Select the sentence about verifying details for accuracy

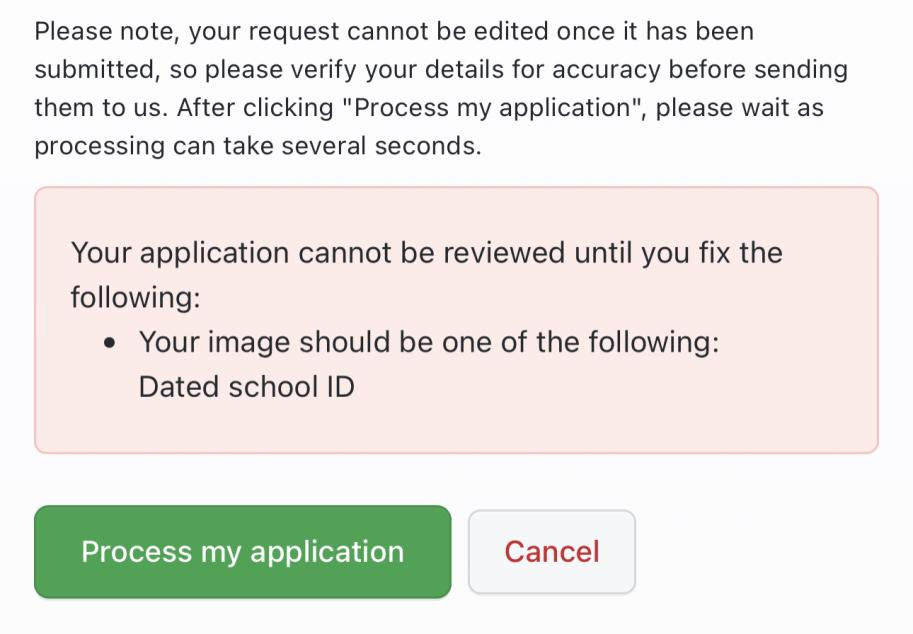pos(440,69)
